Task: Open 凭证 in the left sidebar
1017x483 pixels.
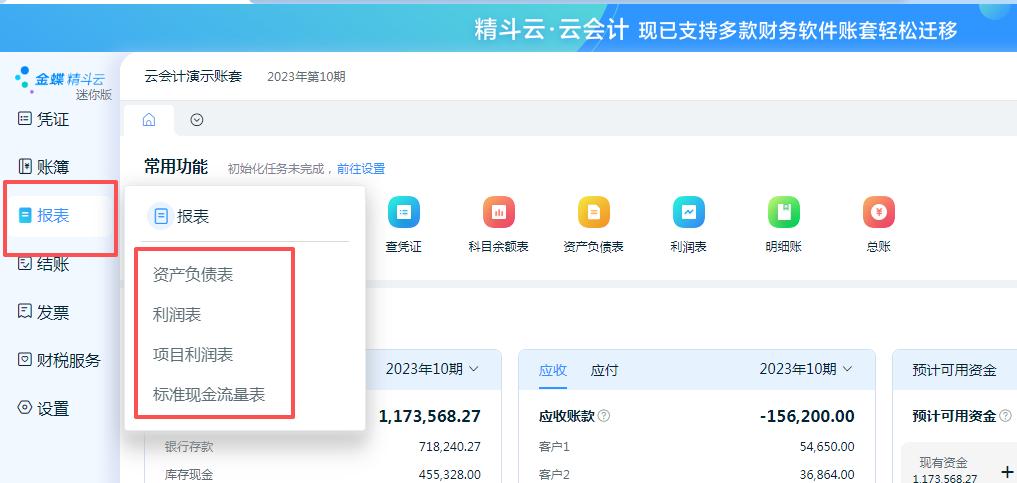Action: click(45, 119)
